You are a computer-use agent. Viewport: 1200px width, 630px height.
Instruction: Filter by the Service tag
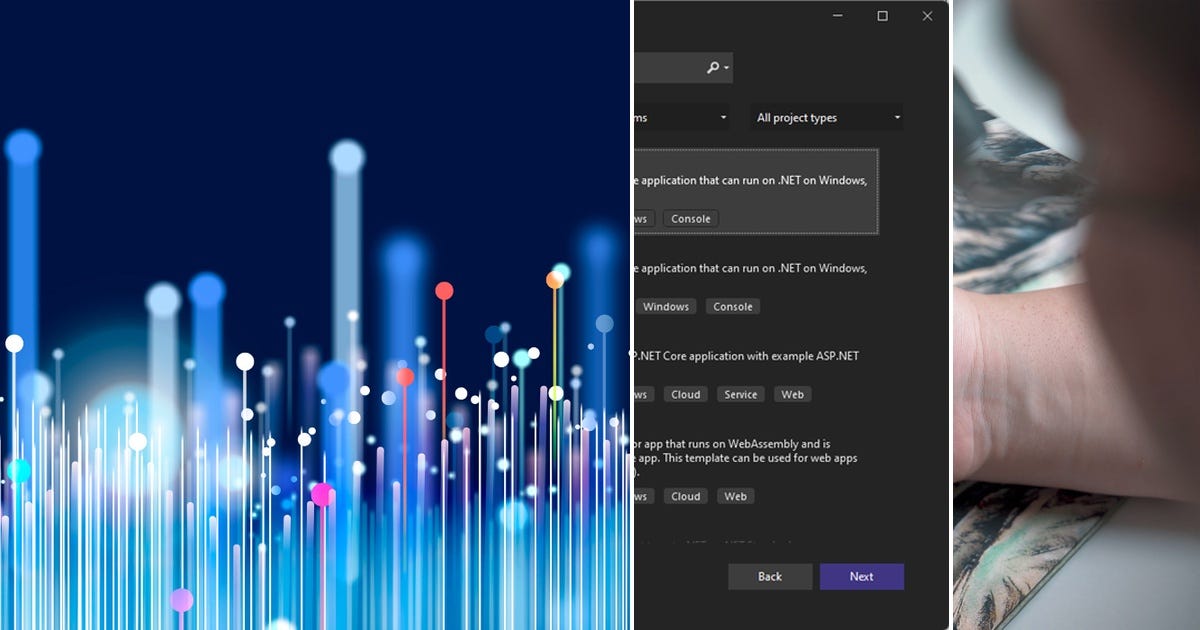point(740,394)
